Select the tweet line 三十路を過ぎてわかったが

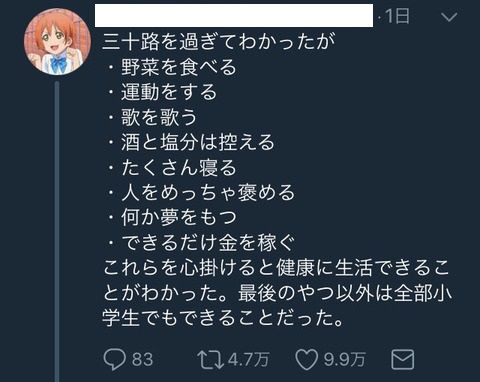point(219,42)
